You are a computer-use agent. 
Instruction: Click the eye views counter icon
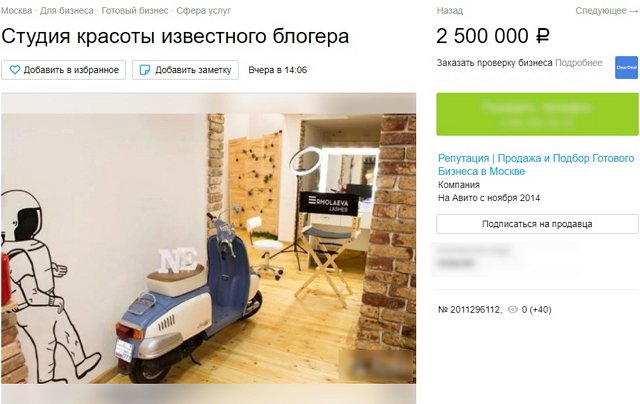513,309
